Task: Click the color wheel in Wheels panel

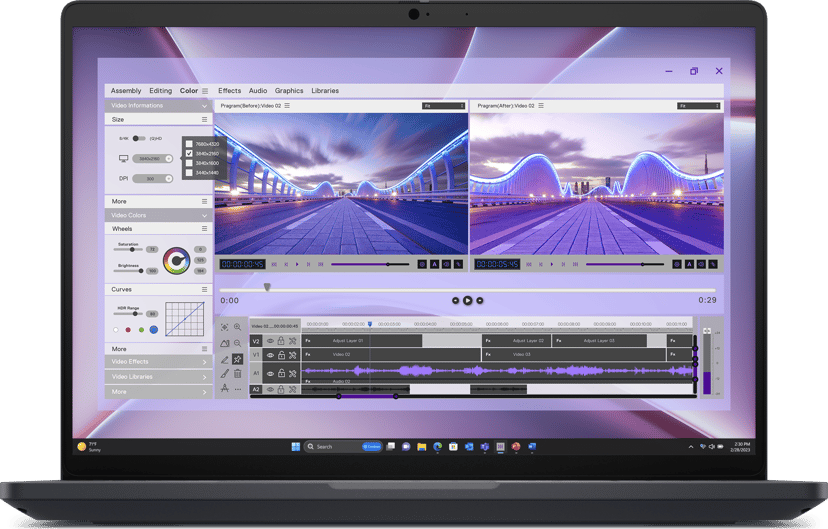Action: (x=176, y=260)
